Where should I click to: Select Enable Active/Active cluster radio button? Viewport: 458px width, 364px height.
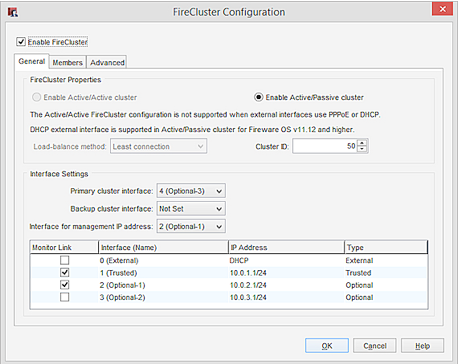coord(36,97)
